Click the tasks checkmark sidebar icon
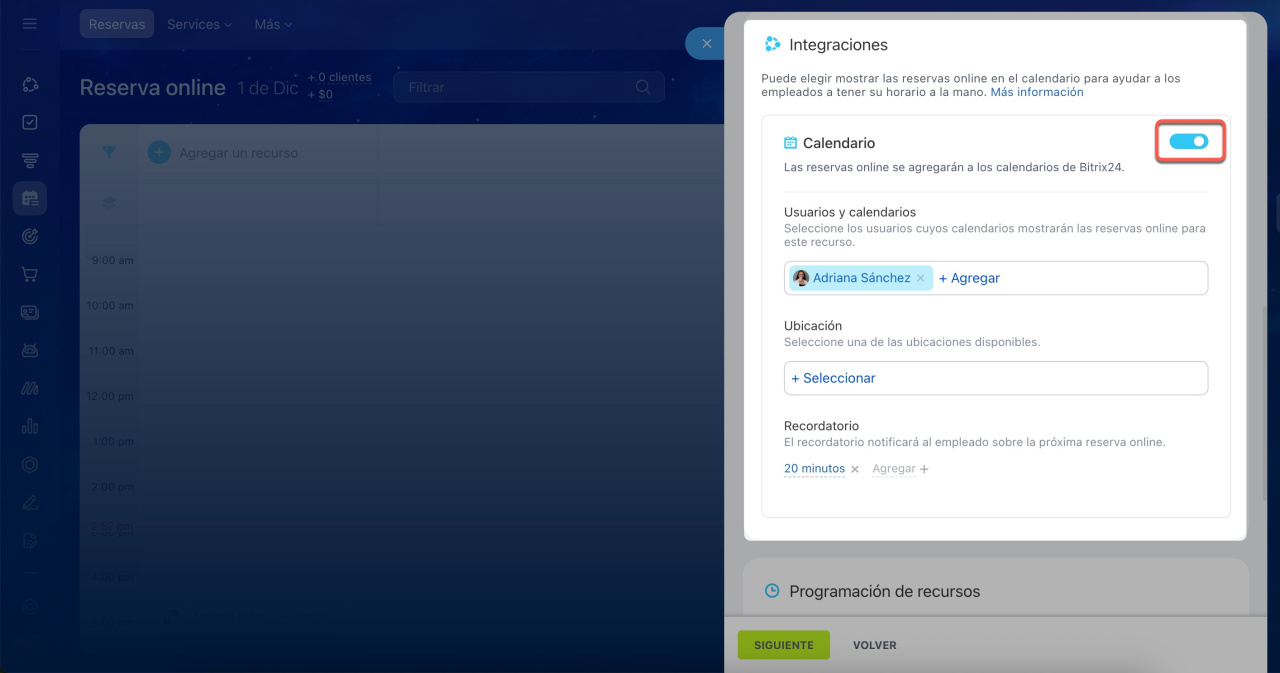This screenshot has height=673, width=1280. (30, 122)
